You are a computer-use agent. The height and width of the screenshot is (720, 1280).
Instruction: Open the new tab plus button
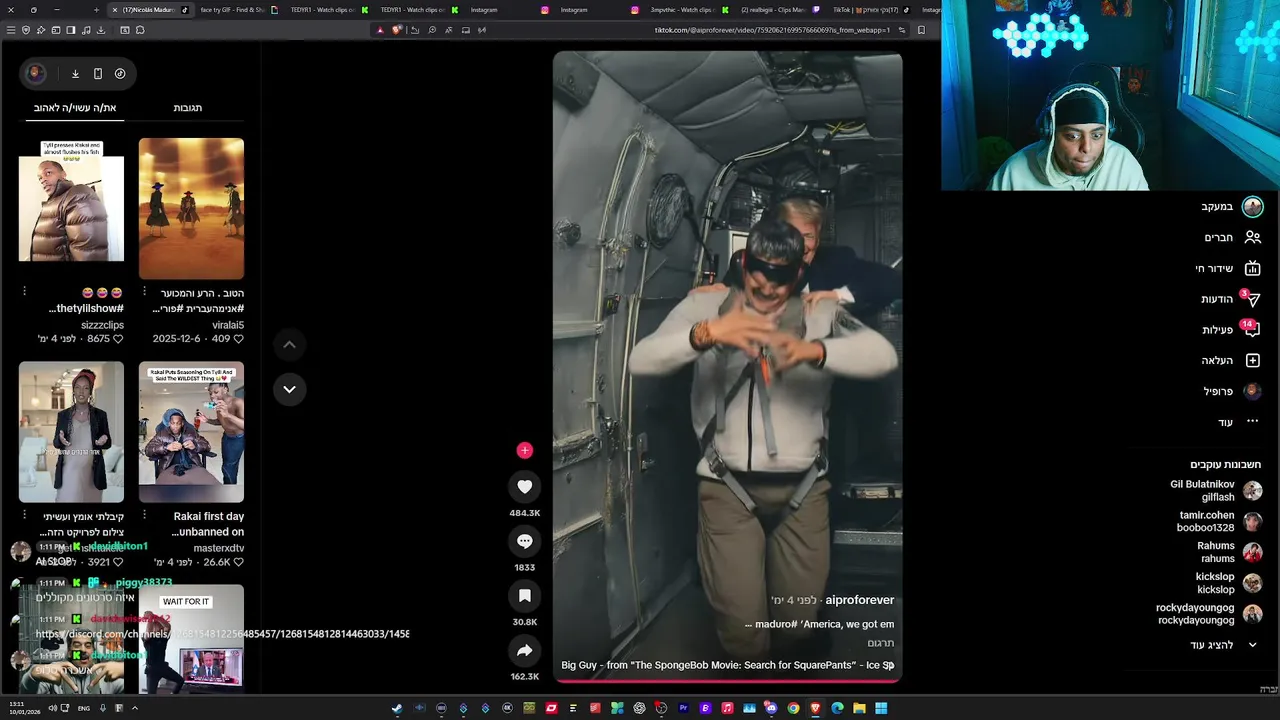[x=96, y=10]
